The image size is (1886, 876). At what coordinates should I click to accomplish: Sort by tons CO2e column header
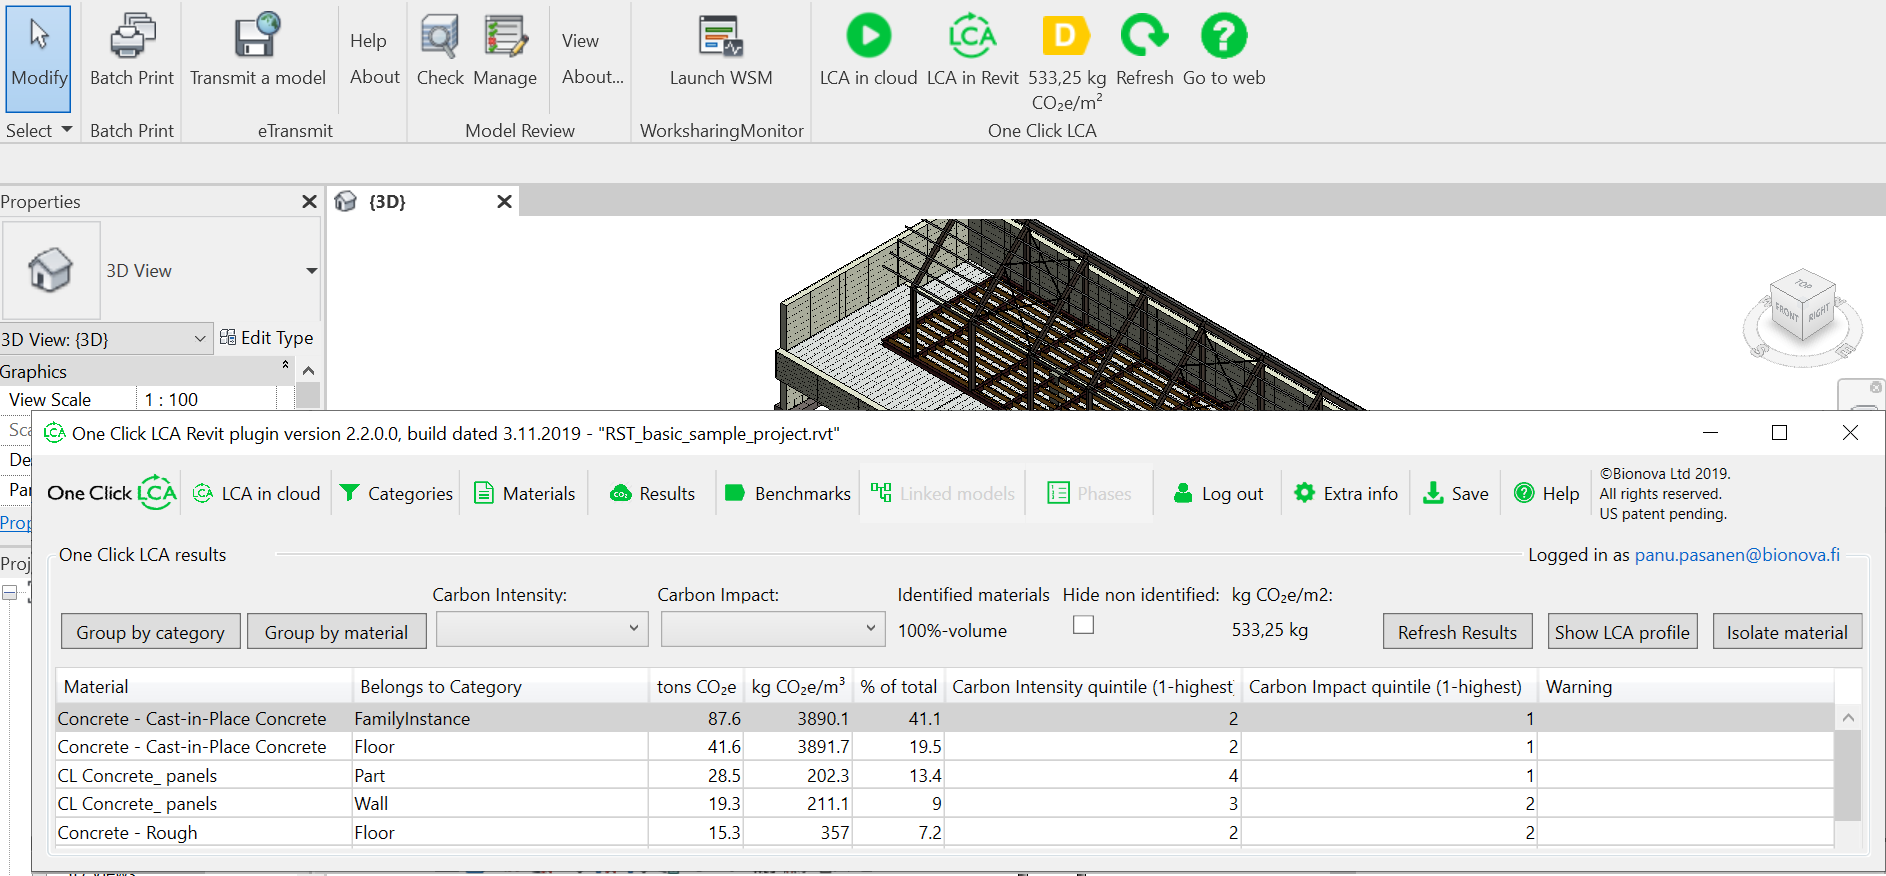[696, 687]
